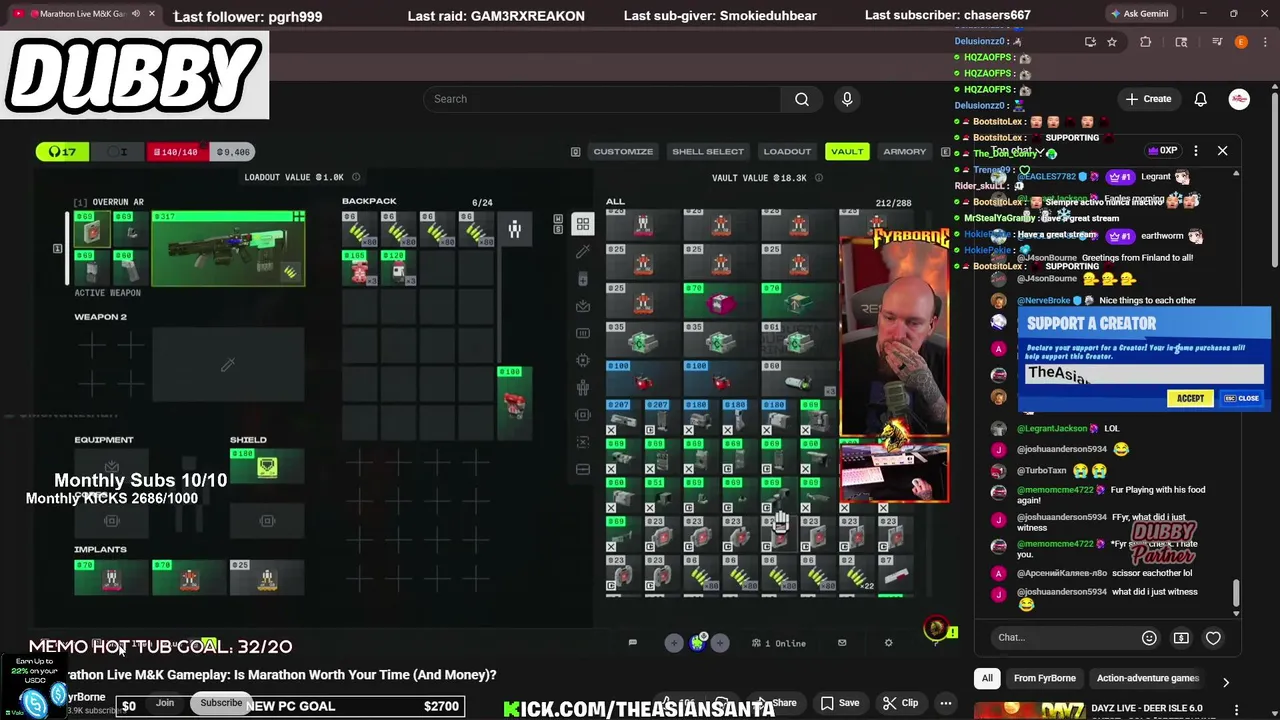Viewport: 1280px width, 720px height.
Task: Click the YouTube search magnifier button
Action: [802, 99]
